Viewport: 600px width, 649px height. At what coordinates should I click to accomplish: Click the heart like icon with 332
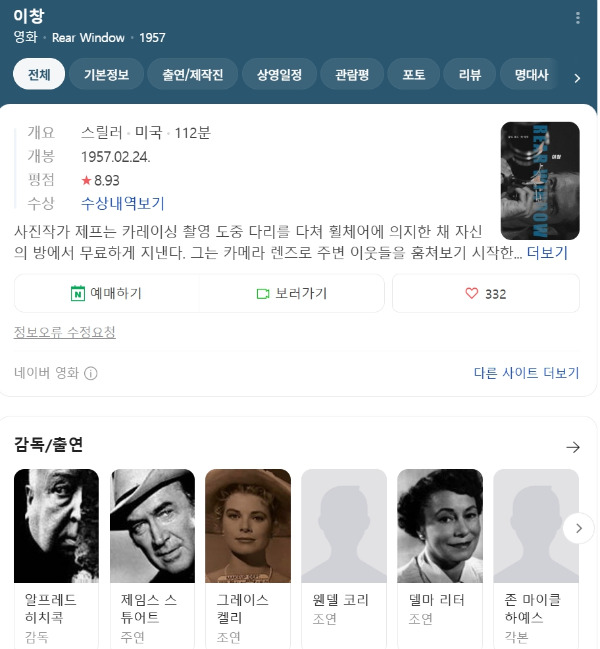pyautogui.click(x=485, y=293)
